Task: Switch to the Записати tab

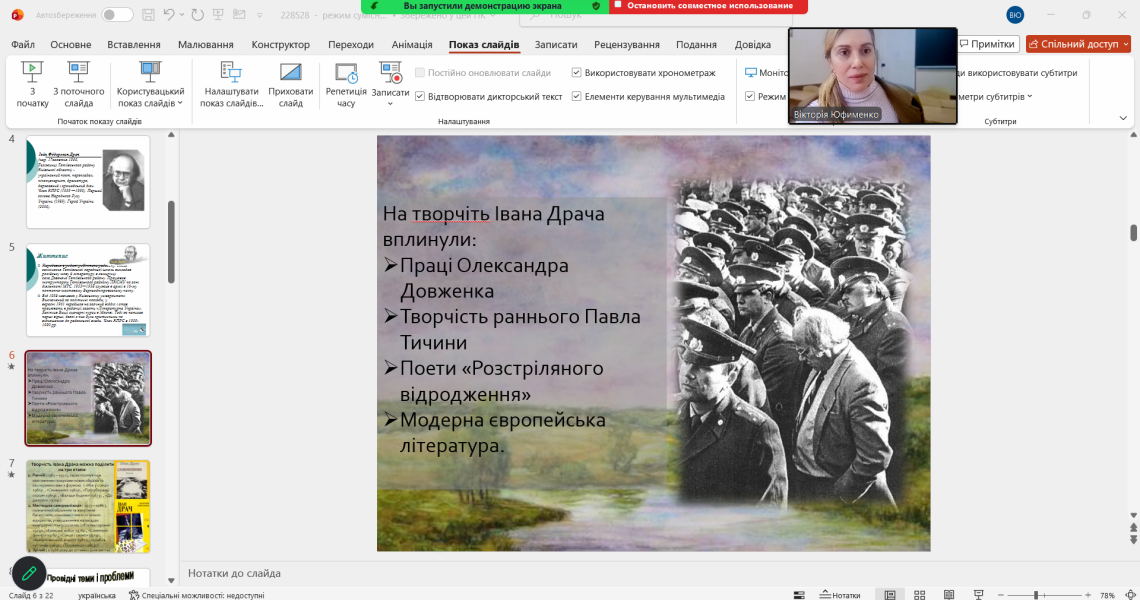Action: (556, 44)
